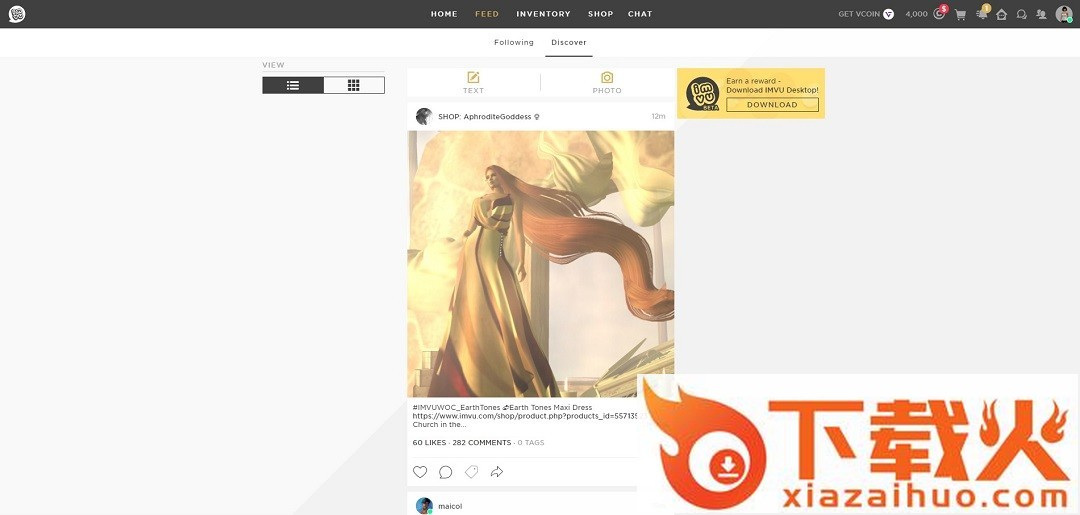1080x515 pixels.
Task: Click the 4,000 credits amount
Action: coord(916,14)
